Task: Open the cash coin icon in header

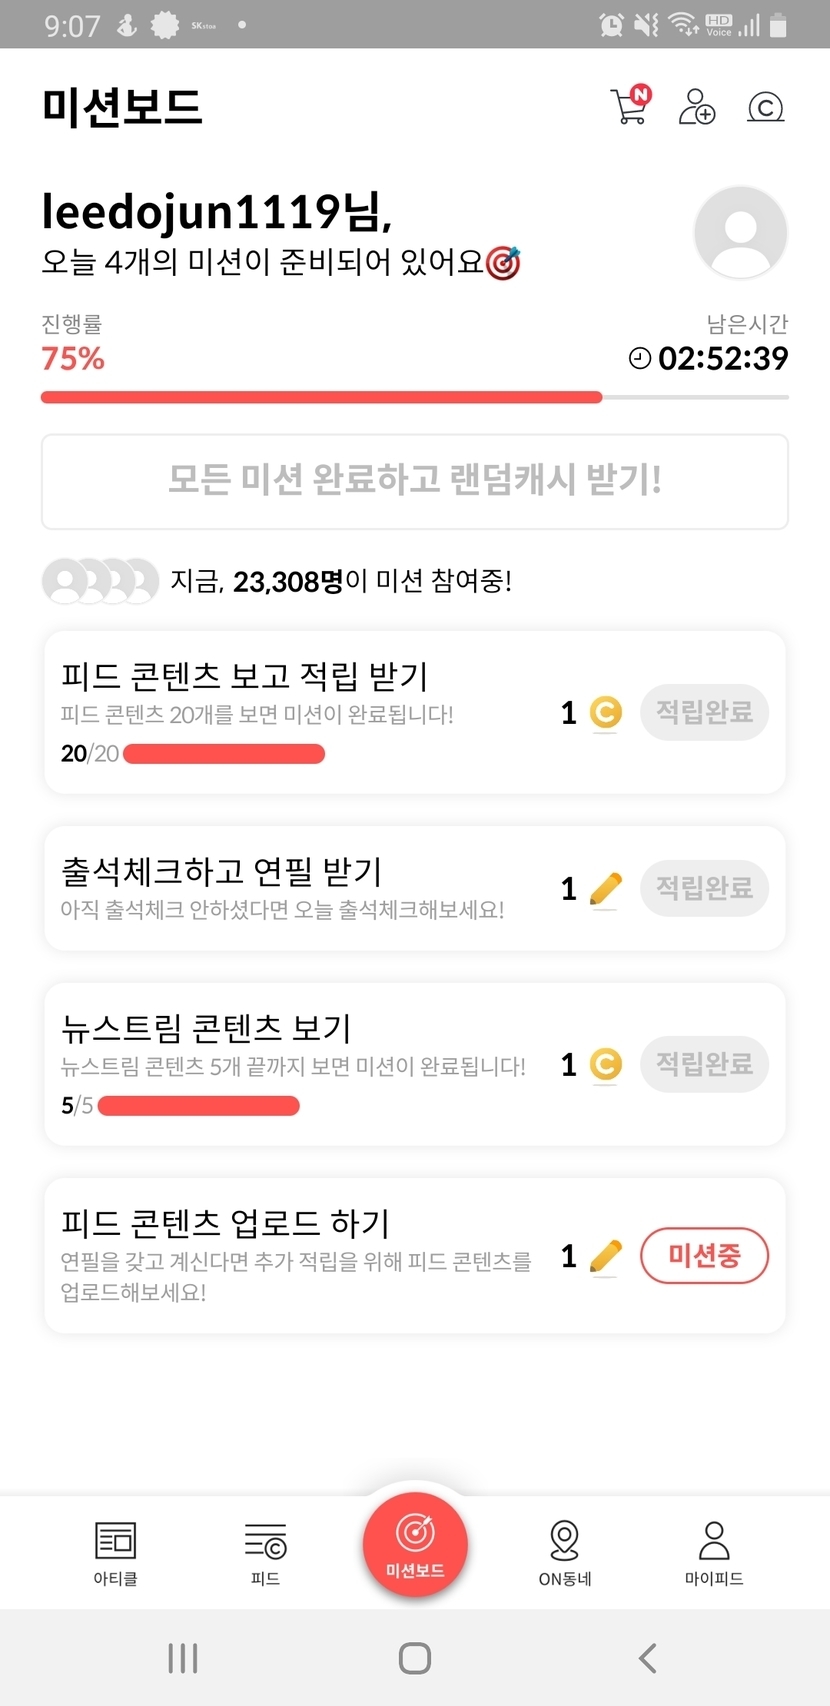Action: tap(765, 106)
